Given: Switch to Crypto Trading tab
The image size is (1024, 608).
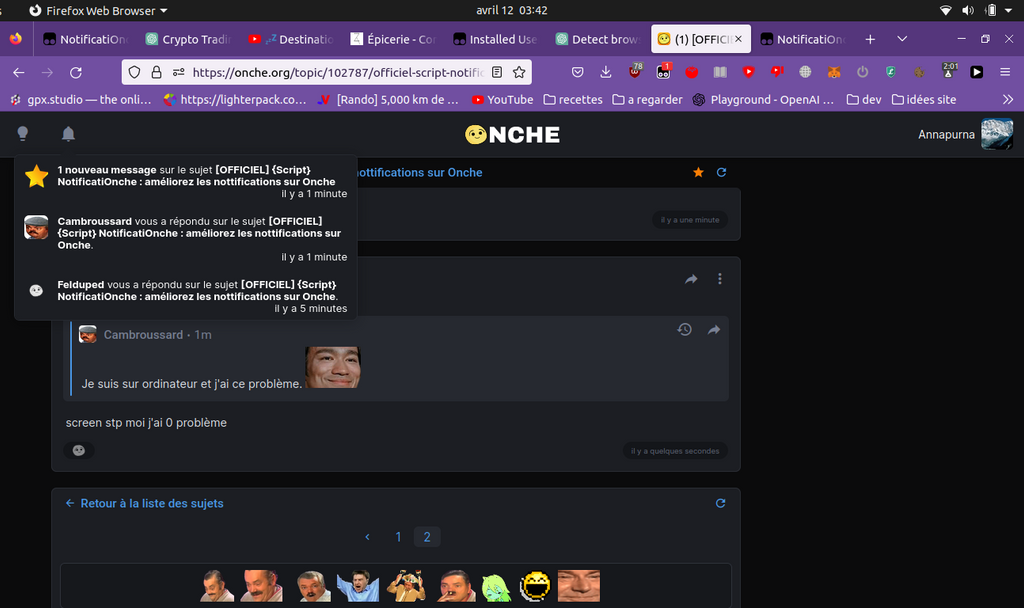Looking at the screenshot, I should (189, 39).
